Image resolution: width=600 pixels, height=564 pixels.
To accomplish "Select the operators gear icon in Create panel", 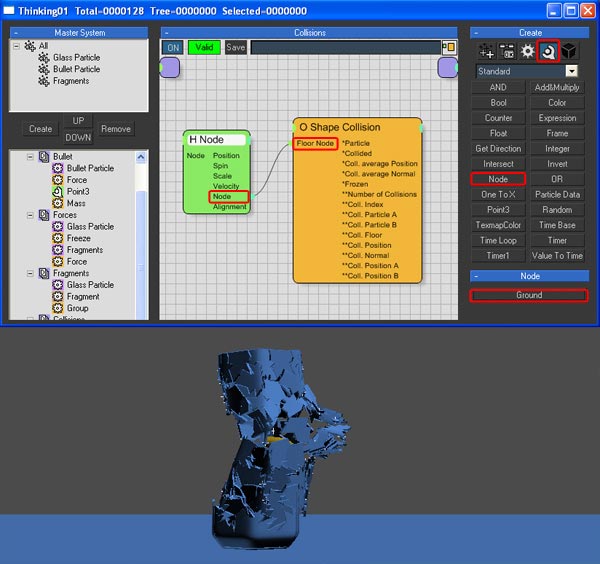I will point(528,51).
